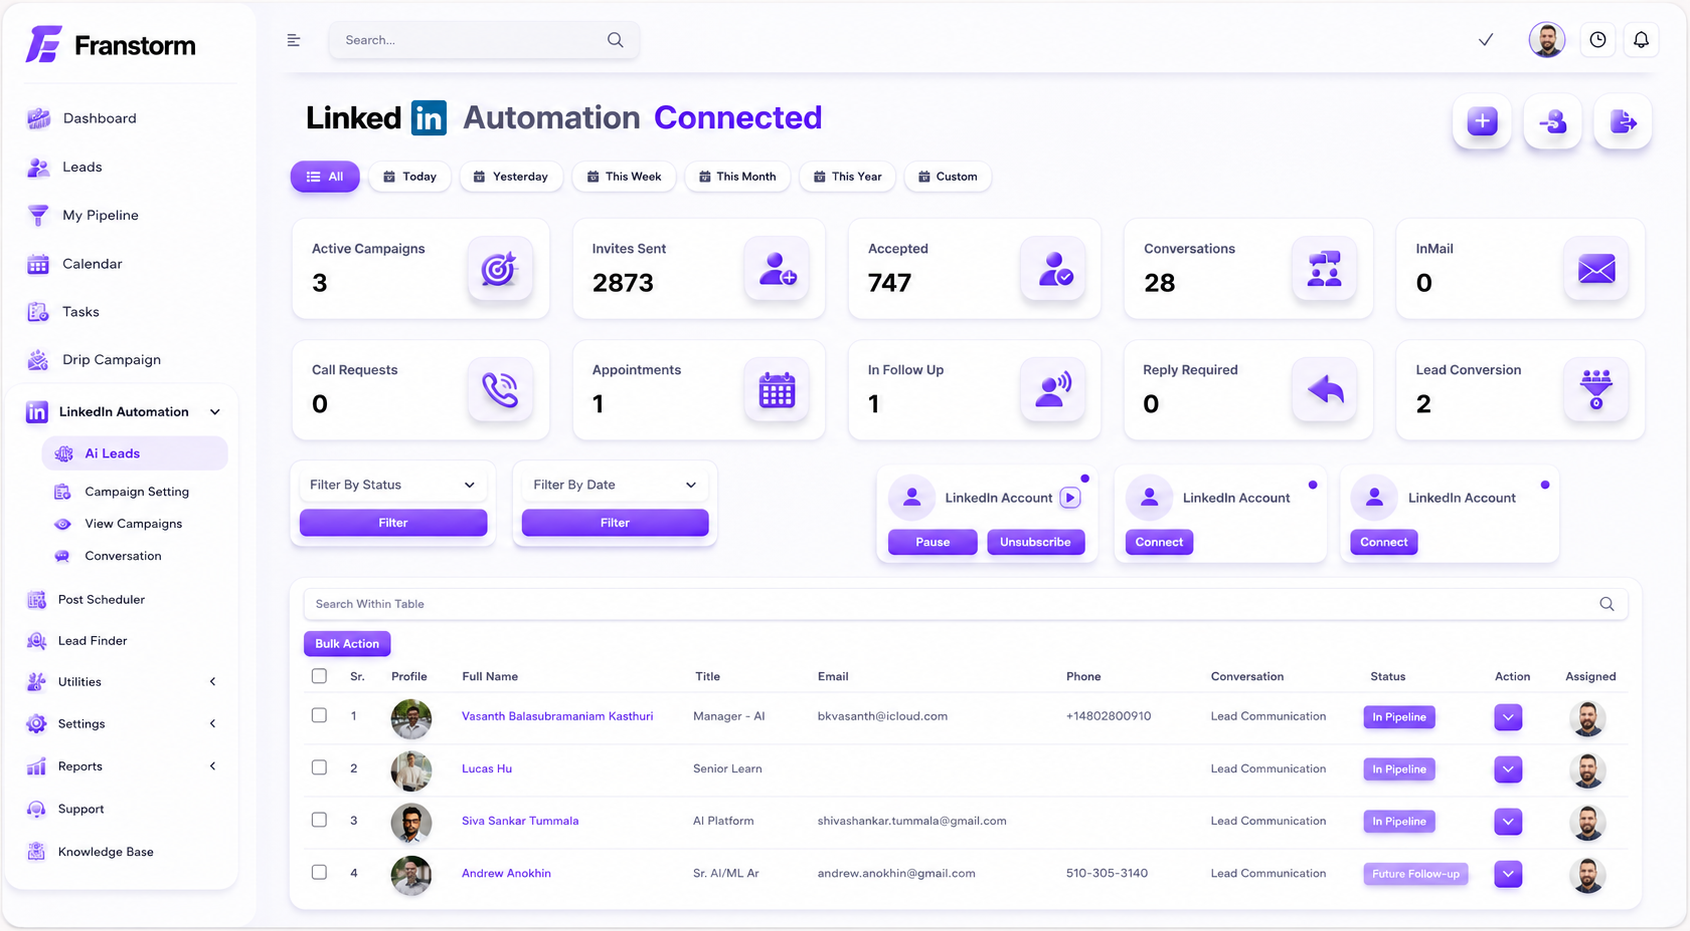Open Conversation sidebar submenu item
The height and width of the screenshot is (931, 1690).
[x=123, y=556]
